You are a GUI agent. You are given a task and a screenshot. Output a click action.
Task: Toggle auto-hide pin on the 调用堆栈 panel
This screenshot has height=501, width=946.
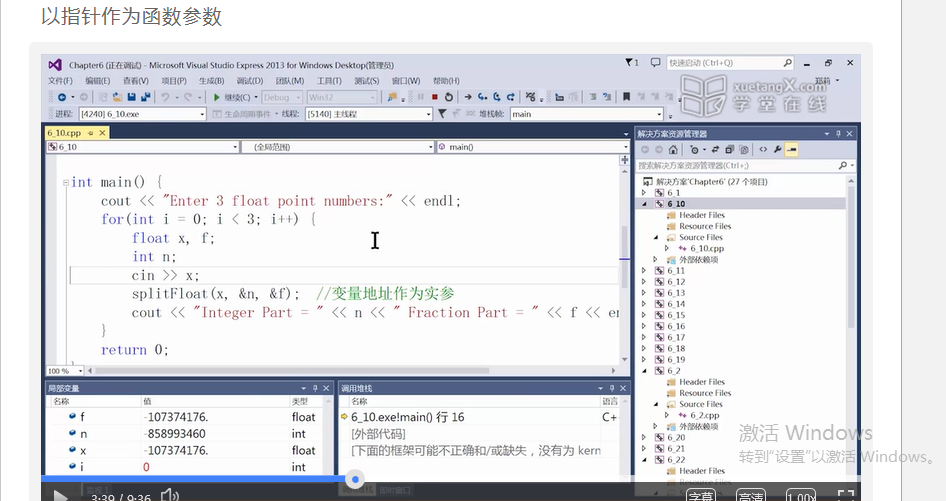[x=612, y=388]
